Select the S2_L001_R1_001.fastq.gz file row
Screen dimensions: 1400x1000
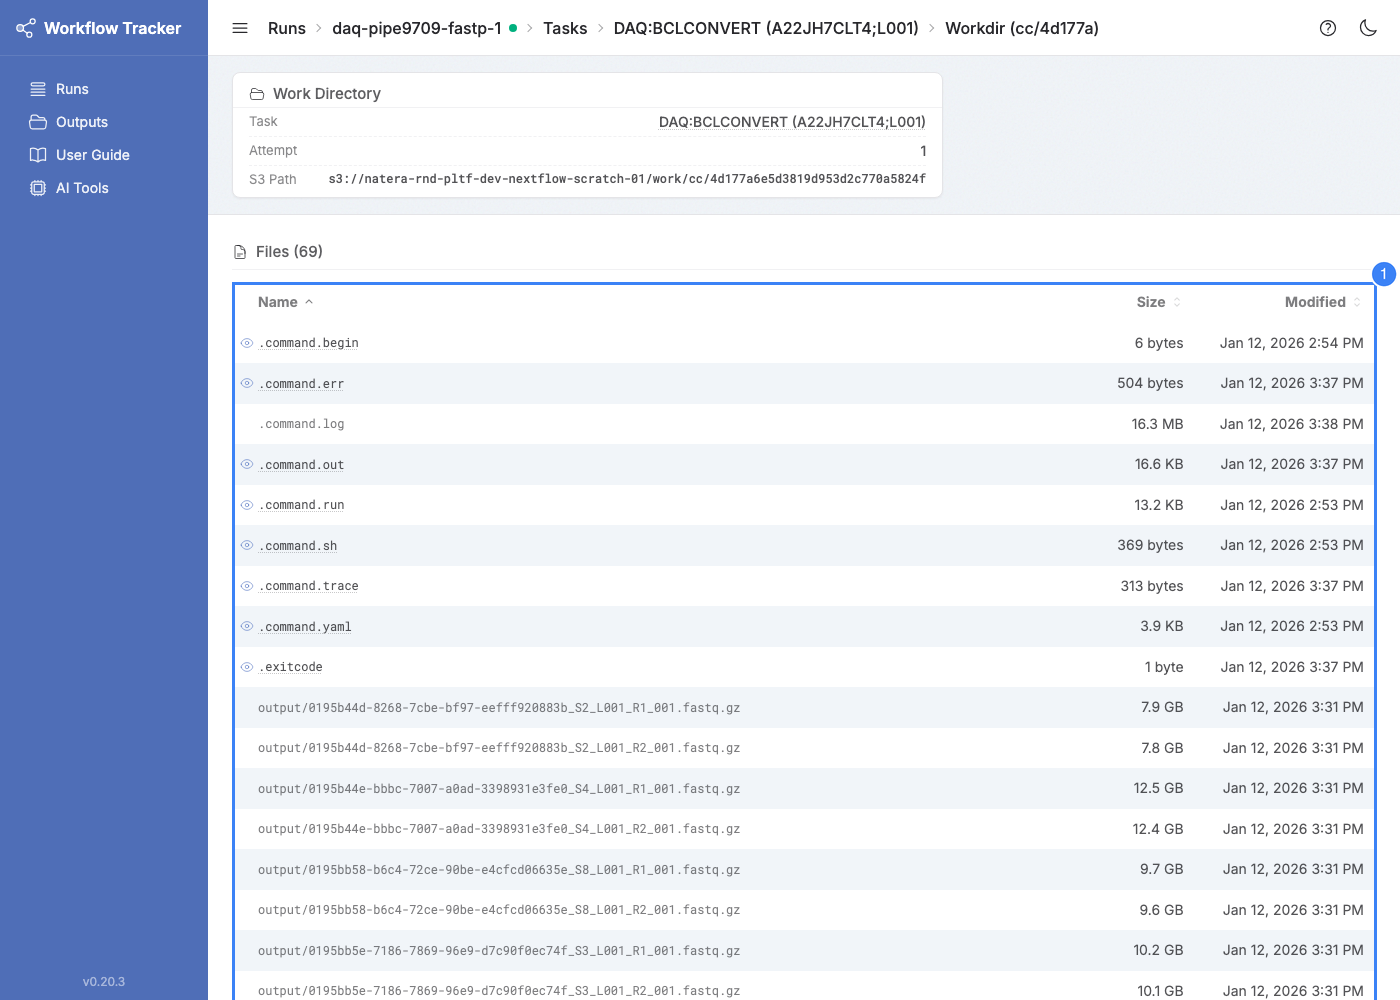(x=804, y=707)
